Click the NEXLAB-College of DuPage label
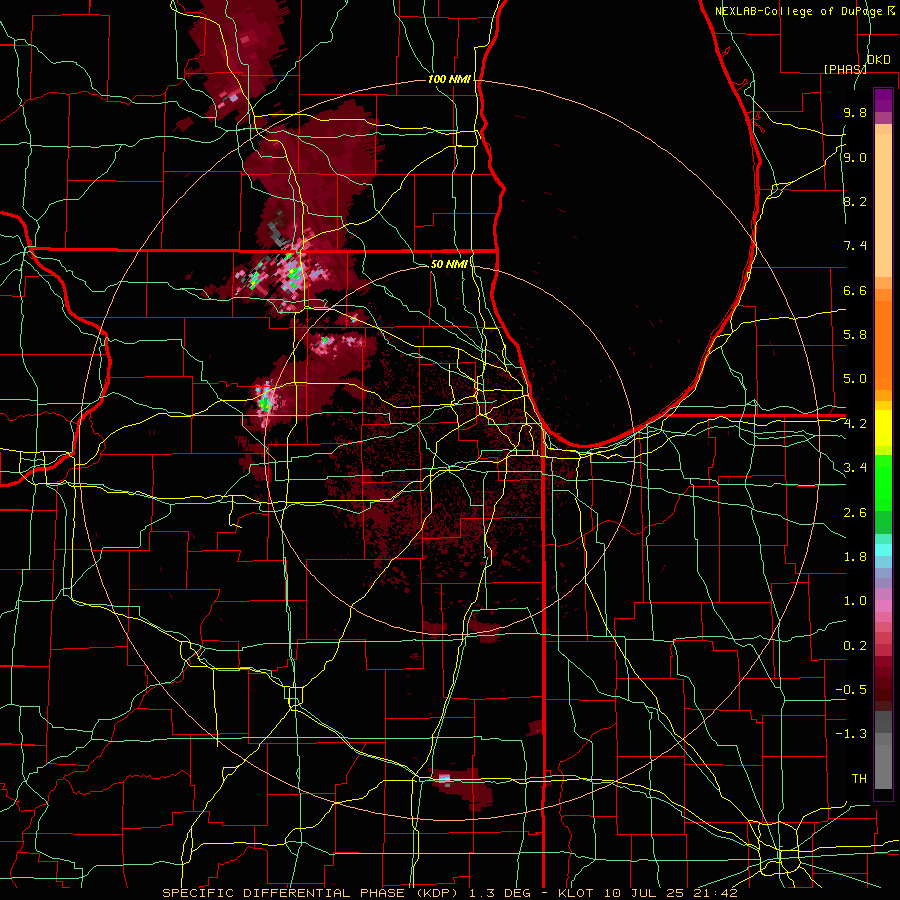 pyautogui.click(x=798, y=11)
